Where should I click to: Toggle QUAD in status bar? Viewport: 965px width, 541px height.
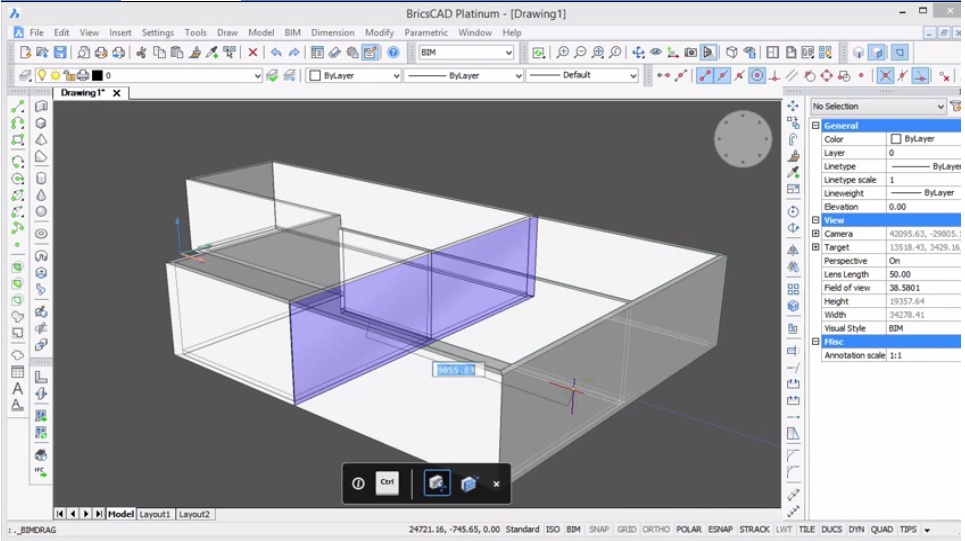pos(881,529)
